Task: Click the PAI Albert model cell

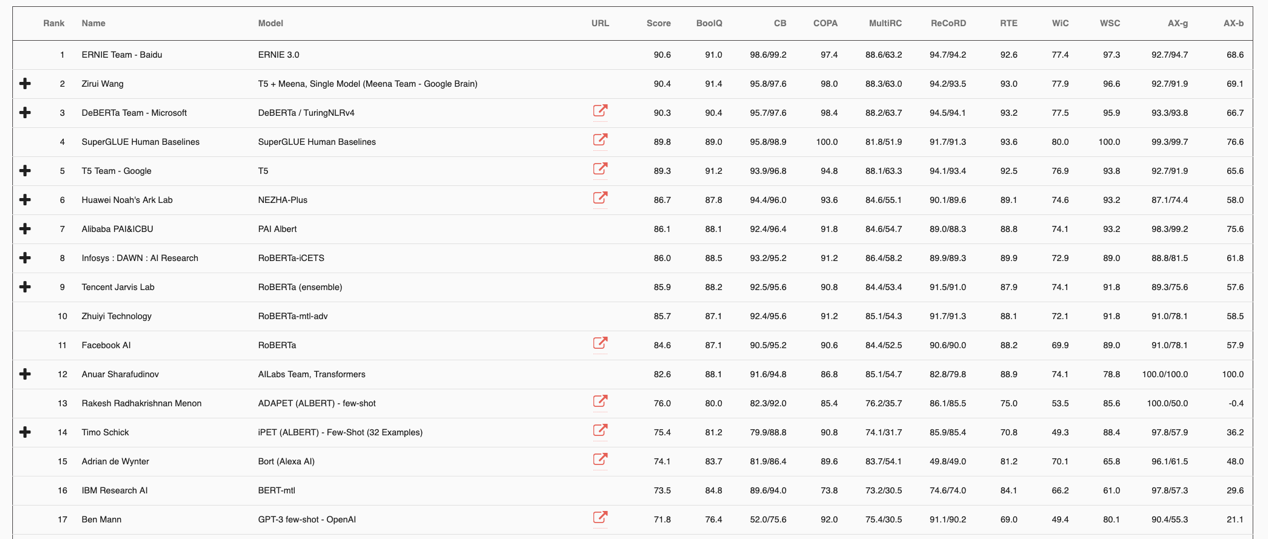Action: 277,229
